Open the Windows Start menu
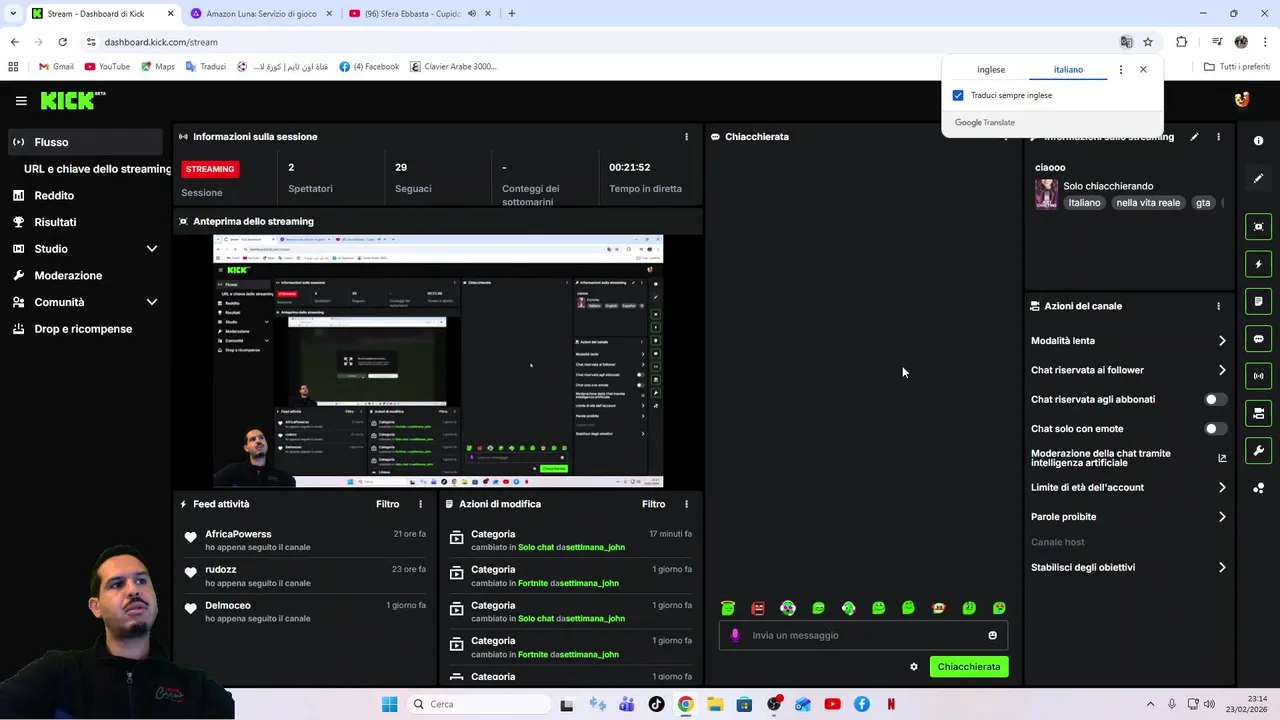The width and height of the screenshot is (1280, 720). 390,704
